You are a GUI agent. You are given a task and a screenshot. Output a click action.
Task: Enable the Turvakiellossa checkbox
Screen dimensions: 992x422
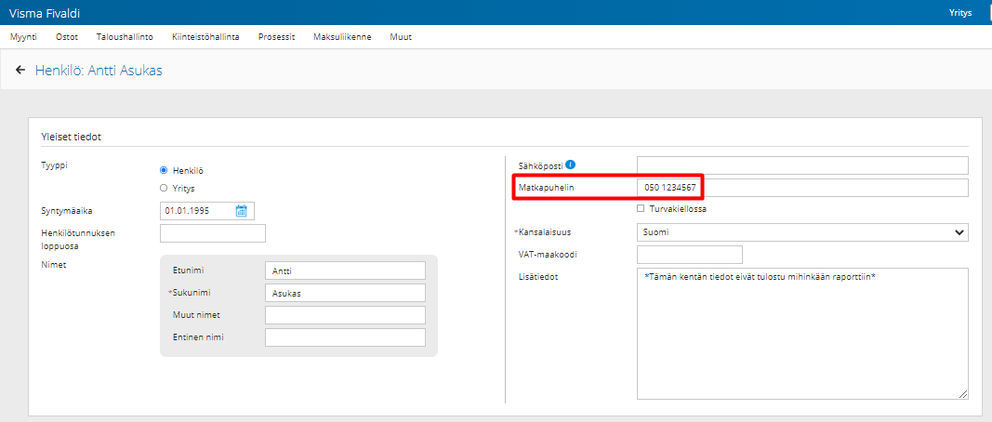(641, 208)
